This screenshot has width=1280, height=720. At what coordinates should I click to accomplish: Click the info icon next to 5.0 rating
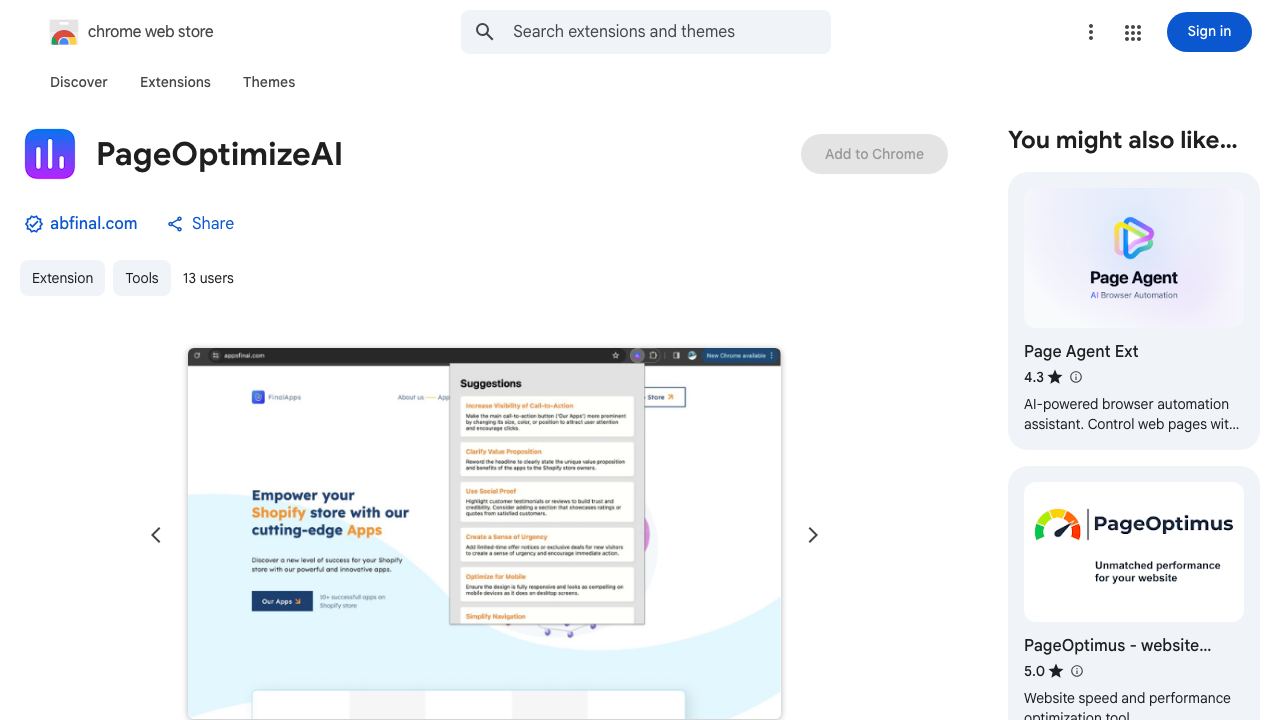[x=1076, y=671]
